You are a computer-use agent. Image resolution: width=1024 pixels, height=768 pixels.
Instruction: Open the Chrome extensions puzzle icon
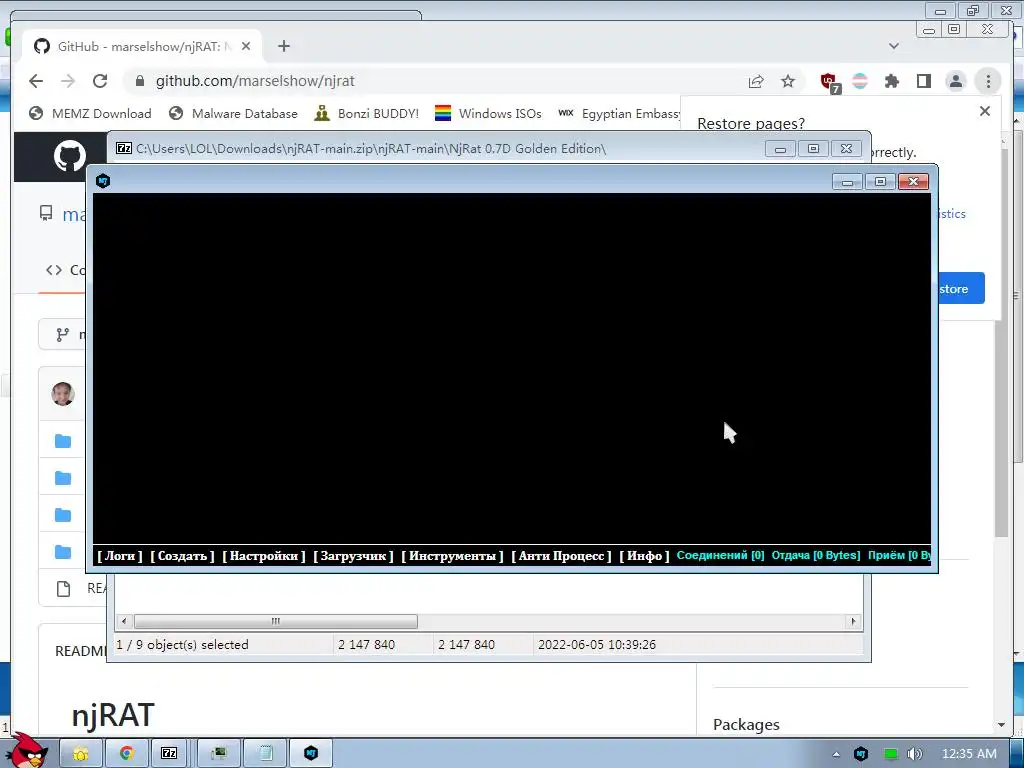[891, 81]
